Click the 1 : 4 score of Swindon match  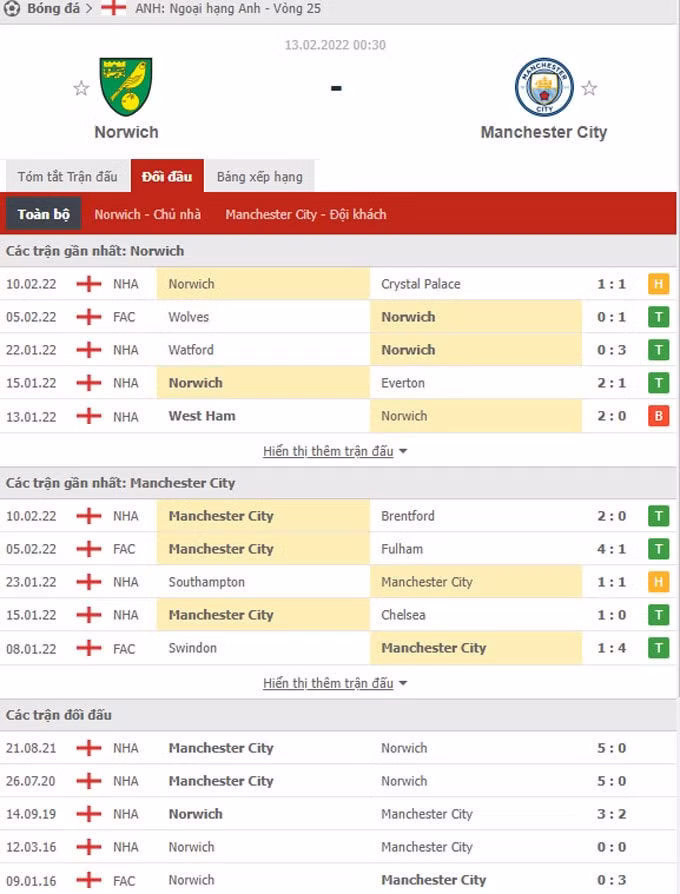(x=612, y=648)
